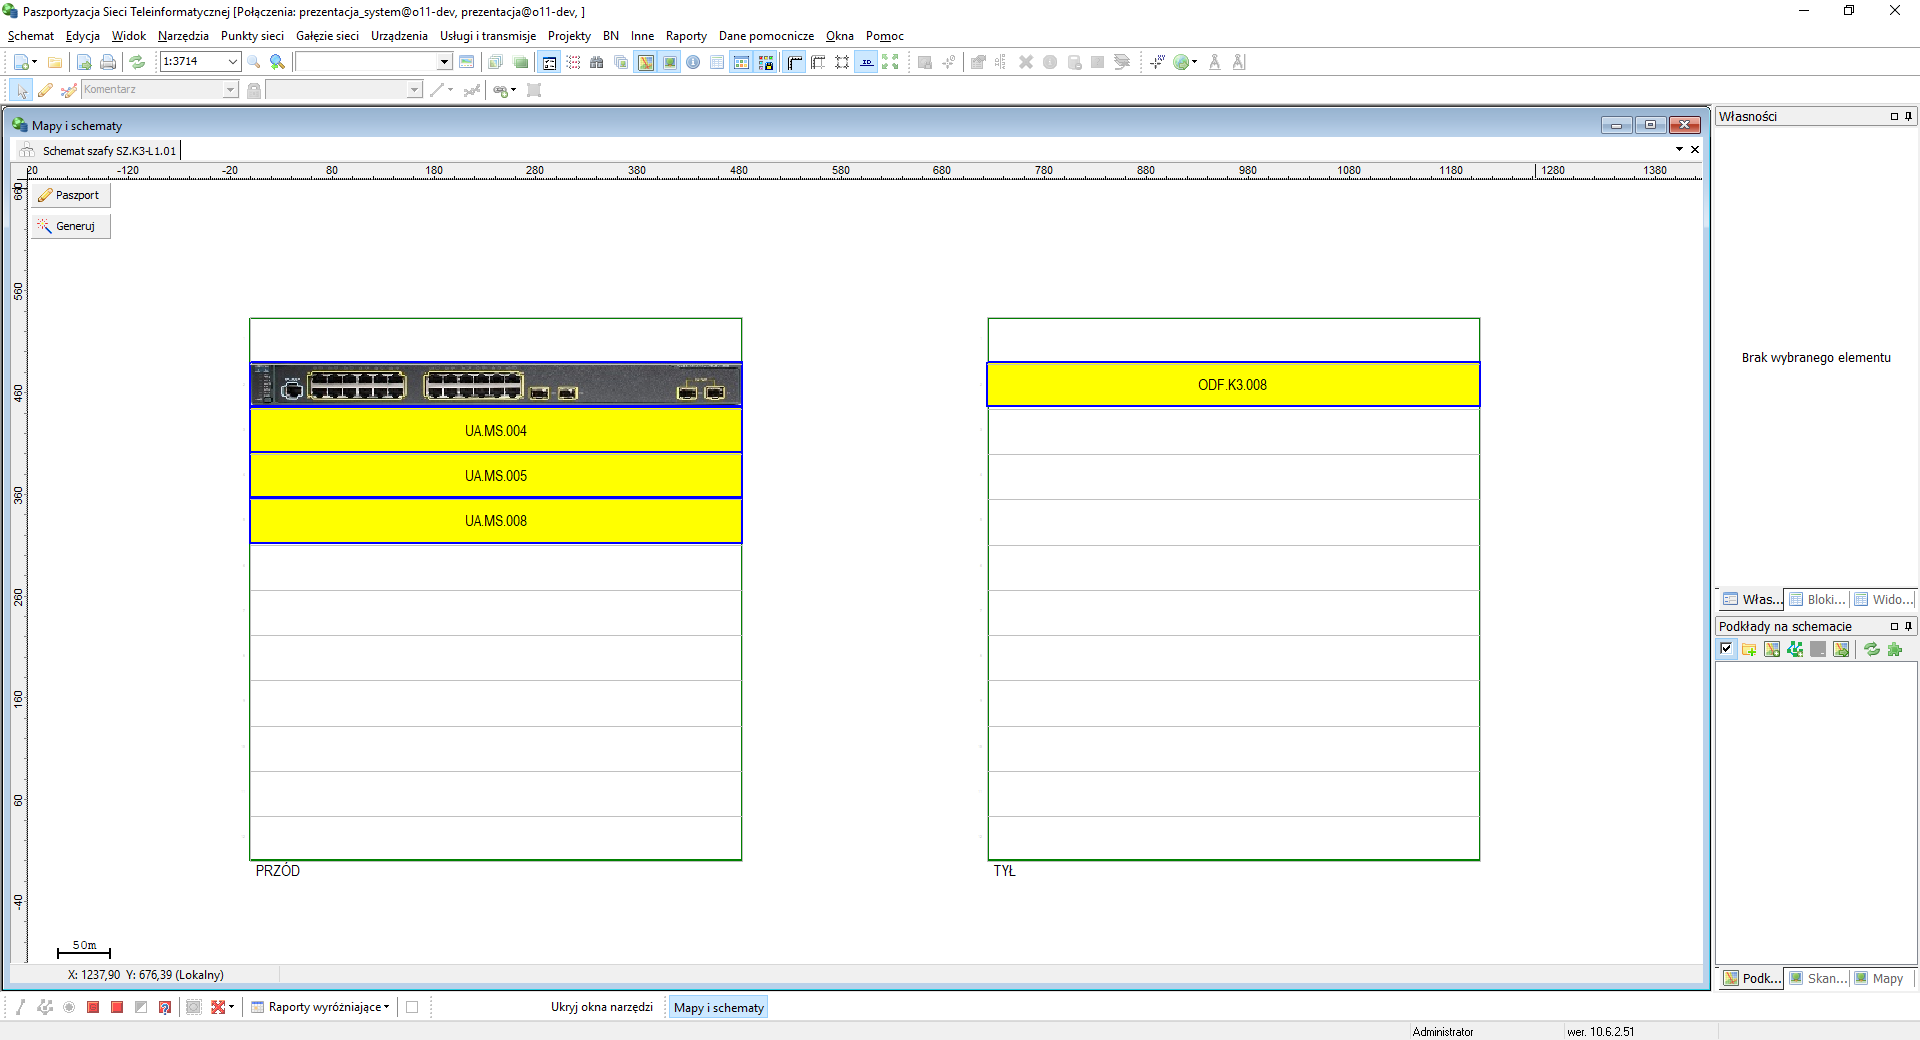Open the schema tab list arrow
Screen dimensions: 1920x1040
pyautogui.click(x=1679, y=149)
